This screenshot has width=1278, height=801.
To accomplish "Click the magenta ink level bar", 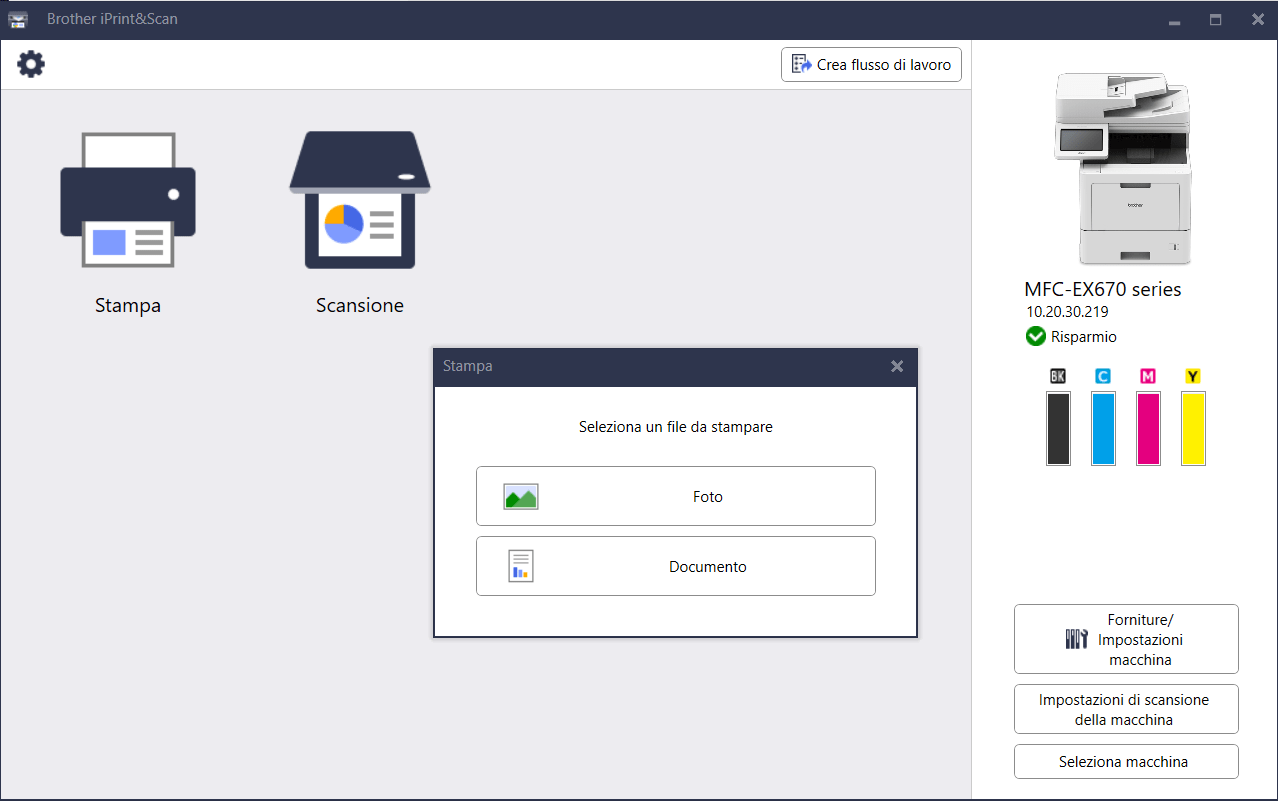I will (x=1148, y=428).
